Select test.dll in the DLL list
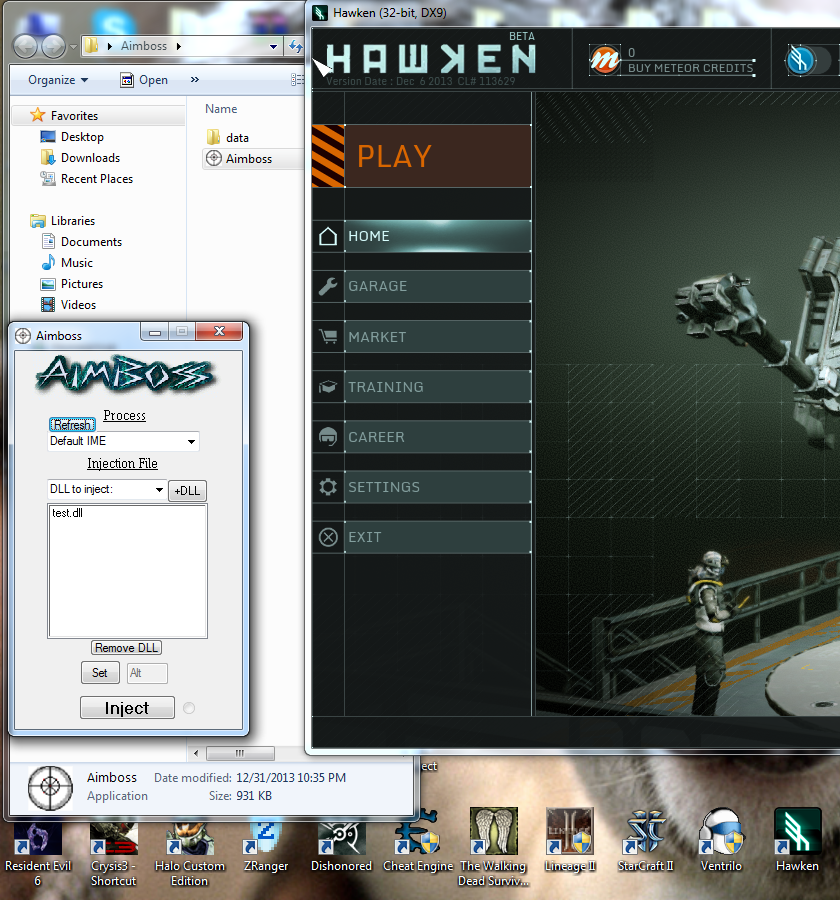This screenshot has height=901, width=840. [x=67, y=513]
